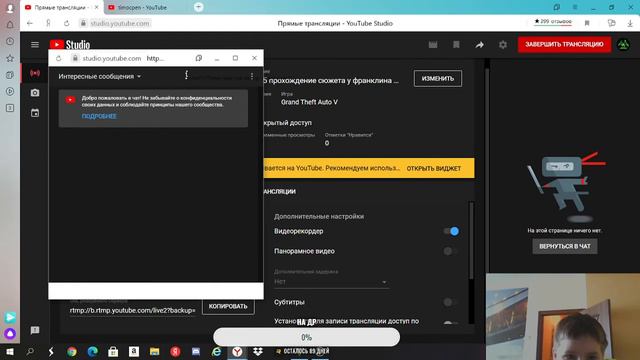This screenshot has width=640, height=360.
Task: Click the 'Дополнительные настройки' heading
Action: (x=319, y=216)
